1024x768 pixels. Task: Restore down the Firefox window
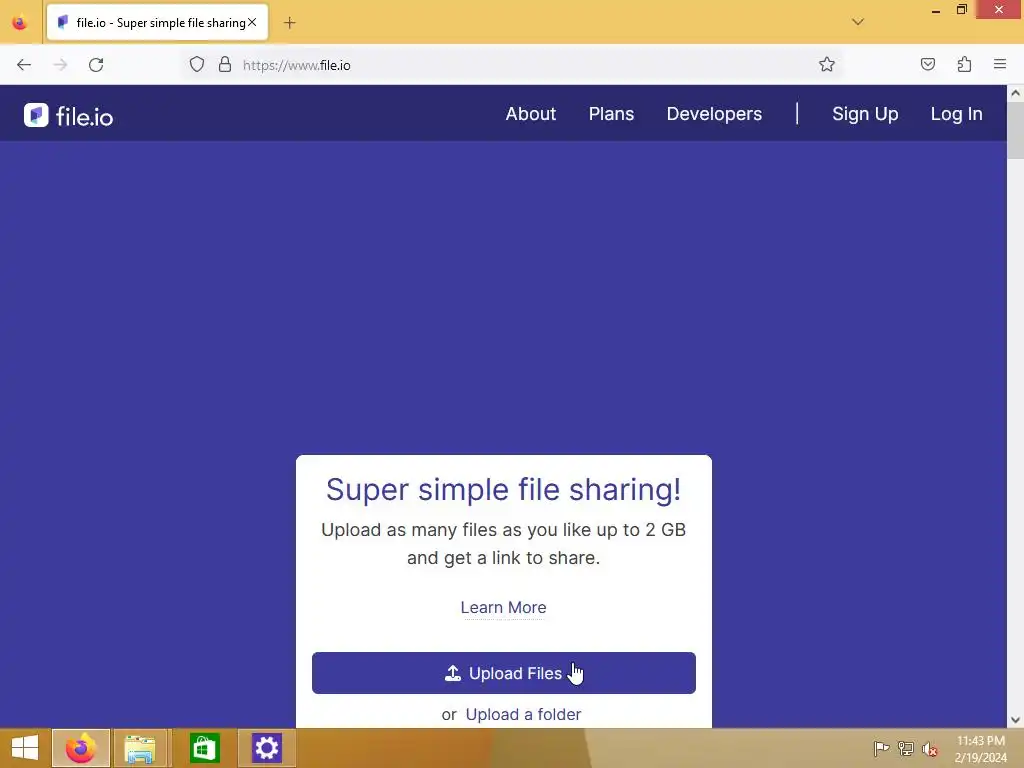[x=961, y=10]
